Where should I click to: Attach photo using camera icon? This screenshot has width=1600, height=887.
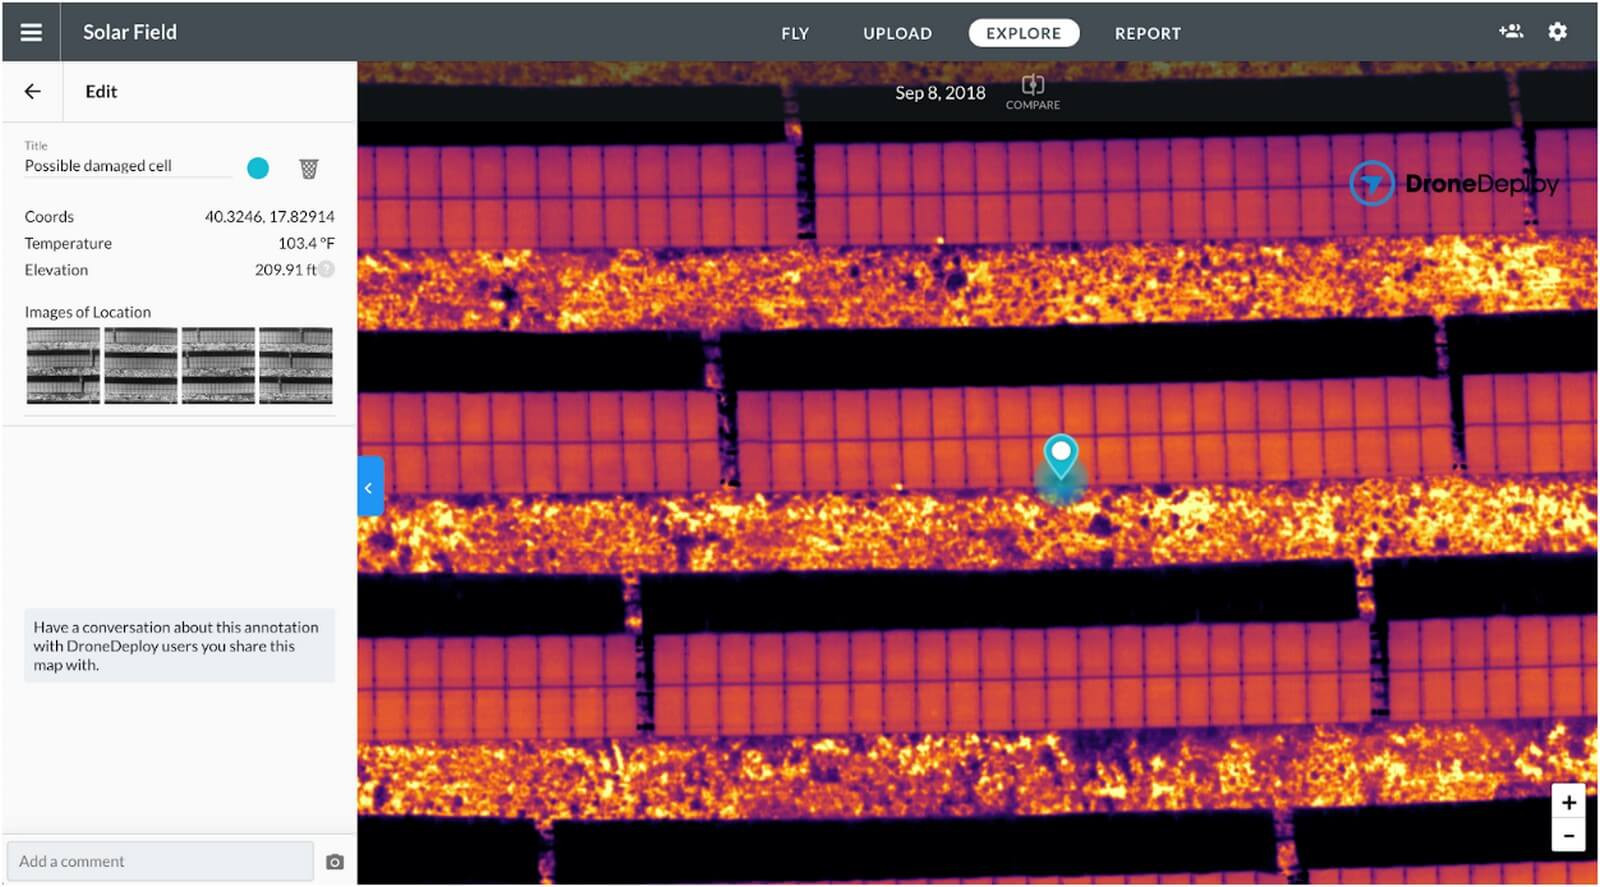335,861
